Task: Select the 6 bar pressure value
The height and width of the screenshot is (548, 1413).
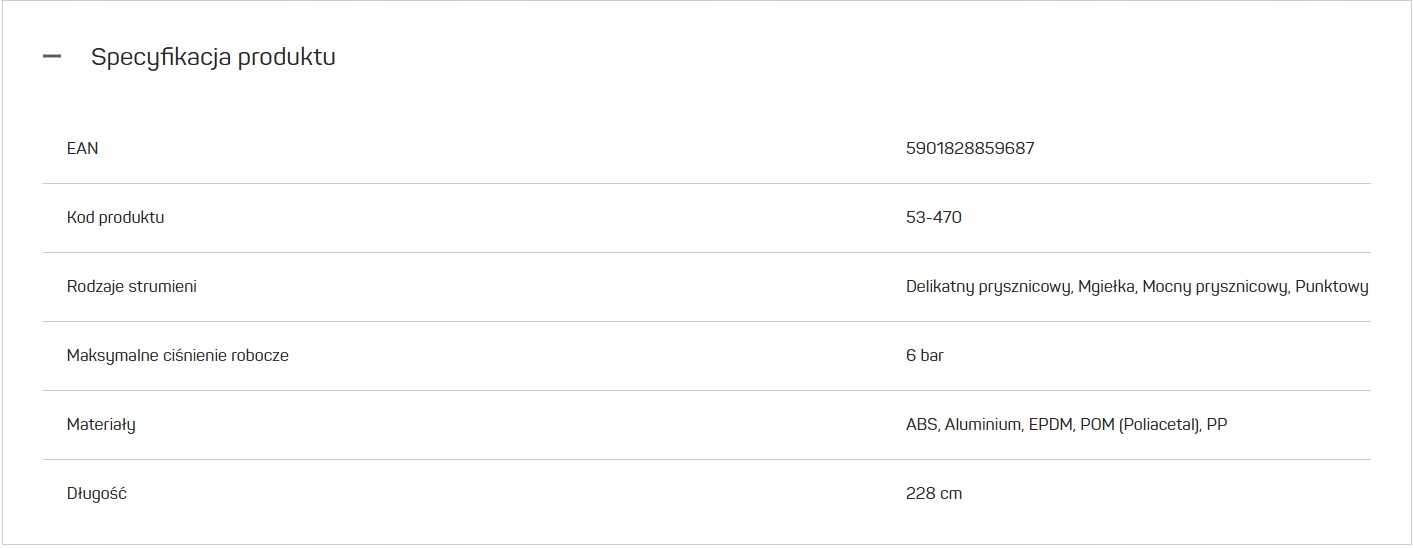Action: (x=924, y=355)
